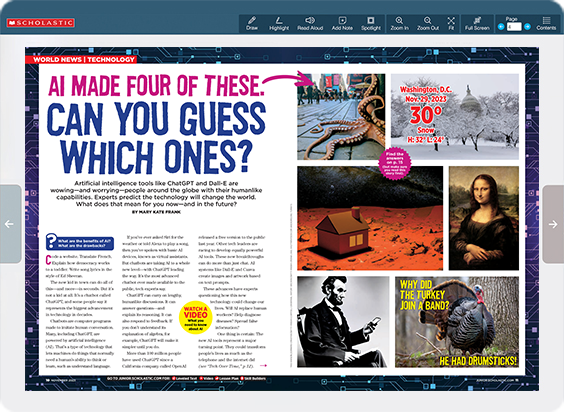The image size is (564, 412).
Task: Click the Leveled Text footer link
Action: click(x=185, y=379)
